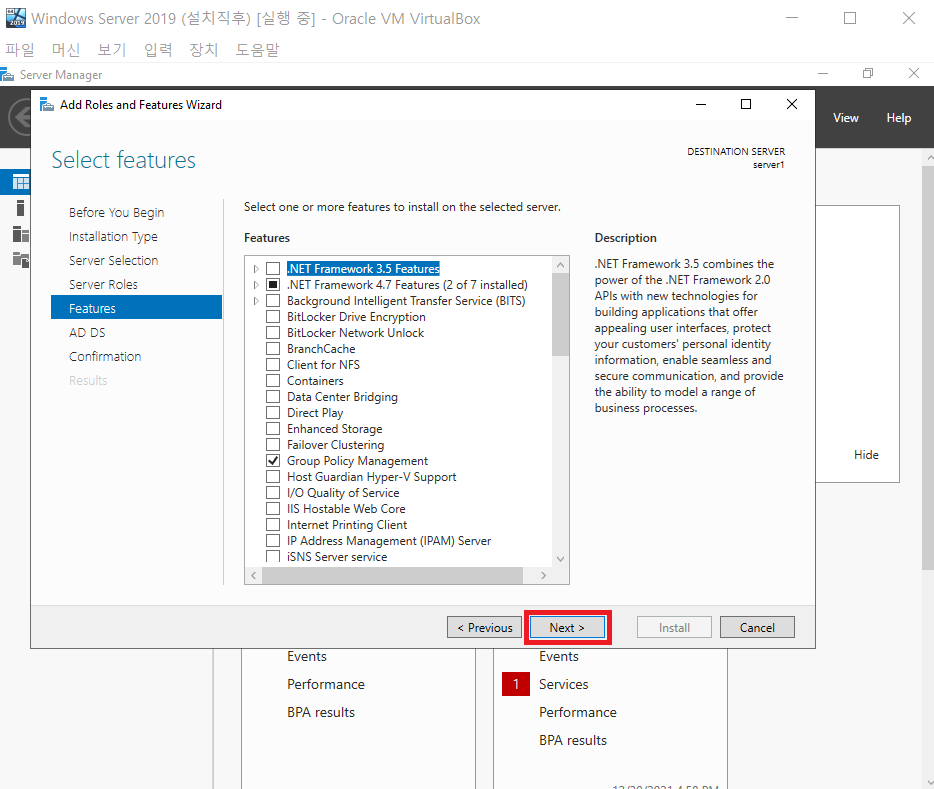Click the Previous button in the wizard

click(x=484, y=628)
